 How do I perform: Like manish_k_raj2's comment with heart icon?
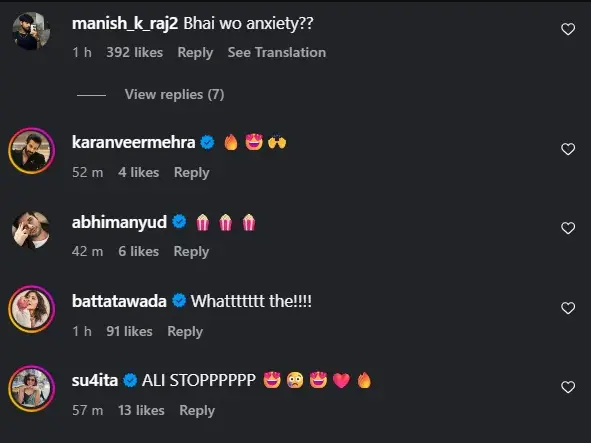(568, 29)
